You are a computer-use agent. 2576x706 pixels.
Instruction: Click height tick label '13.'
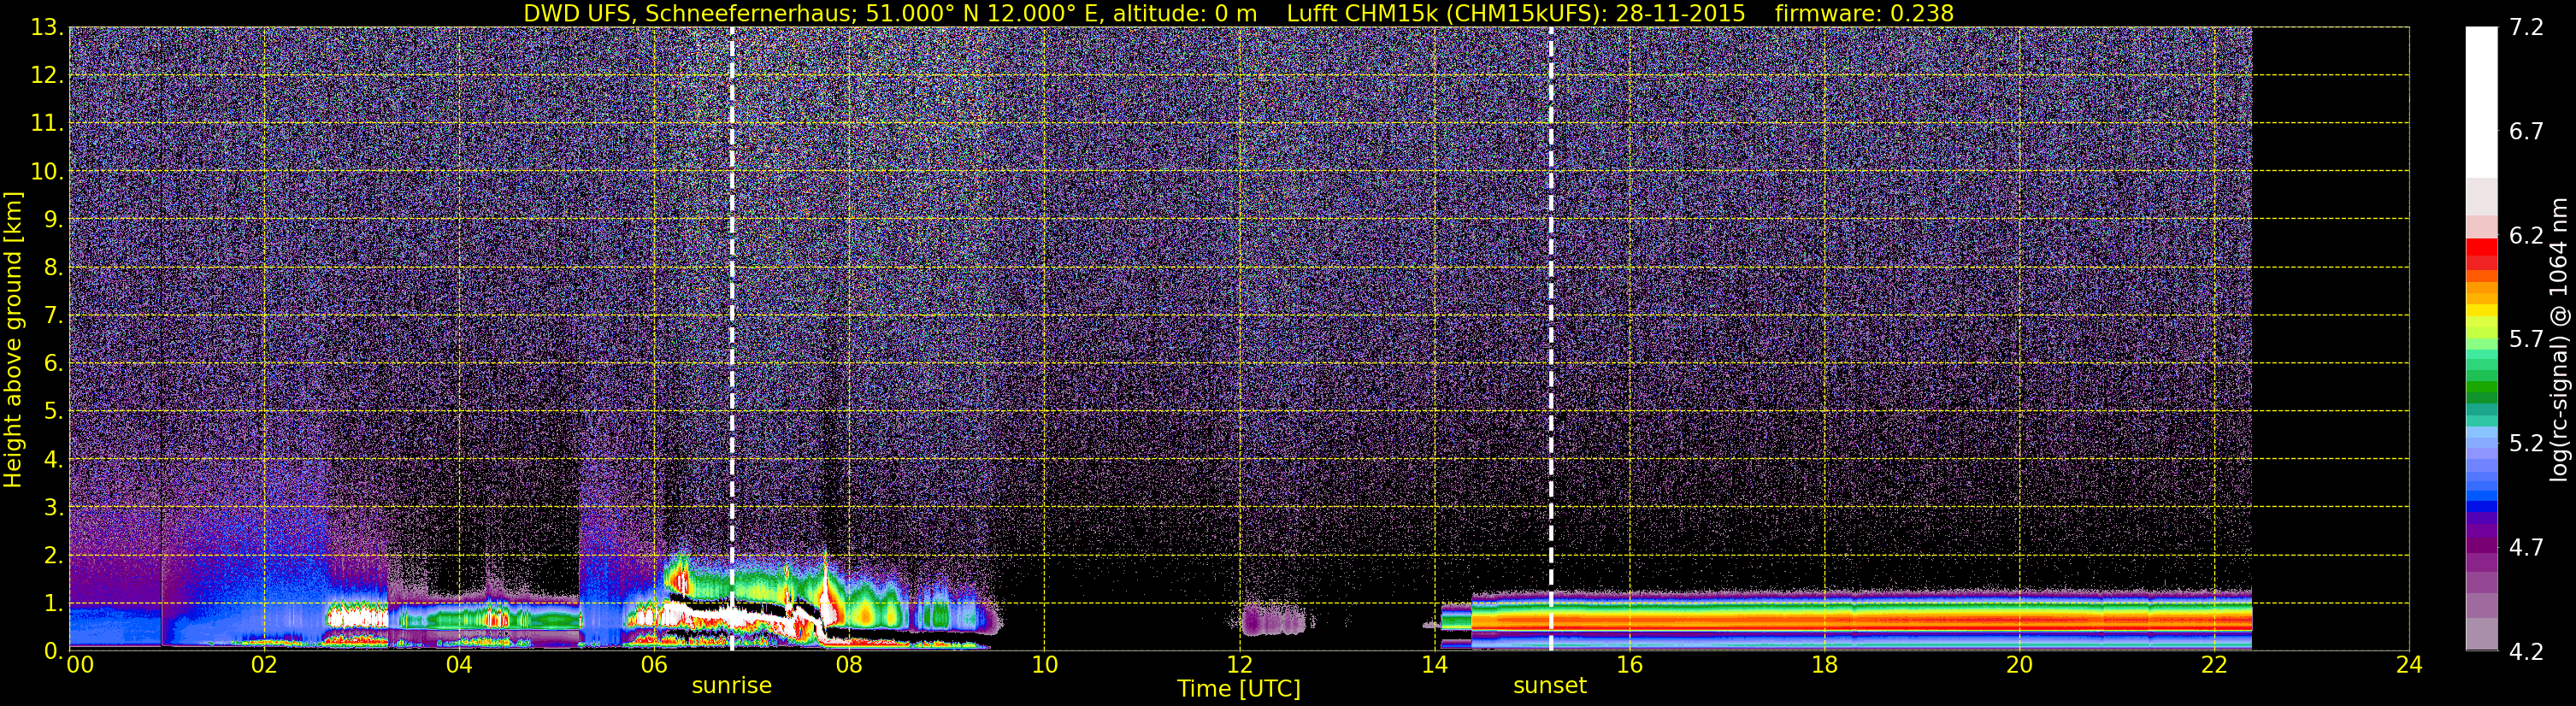pyautogui.click(x=47, y=28)
